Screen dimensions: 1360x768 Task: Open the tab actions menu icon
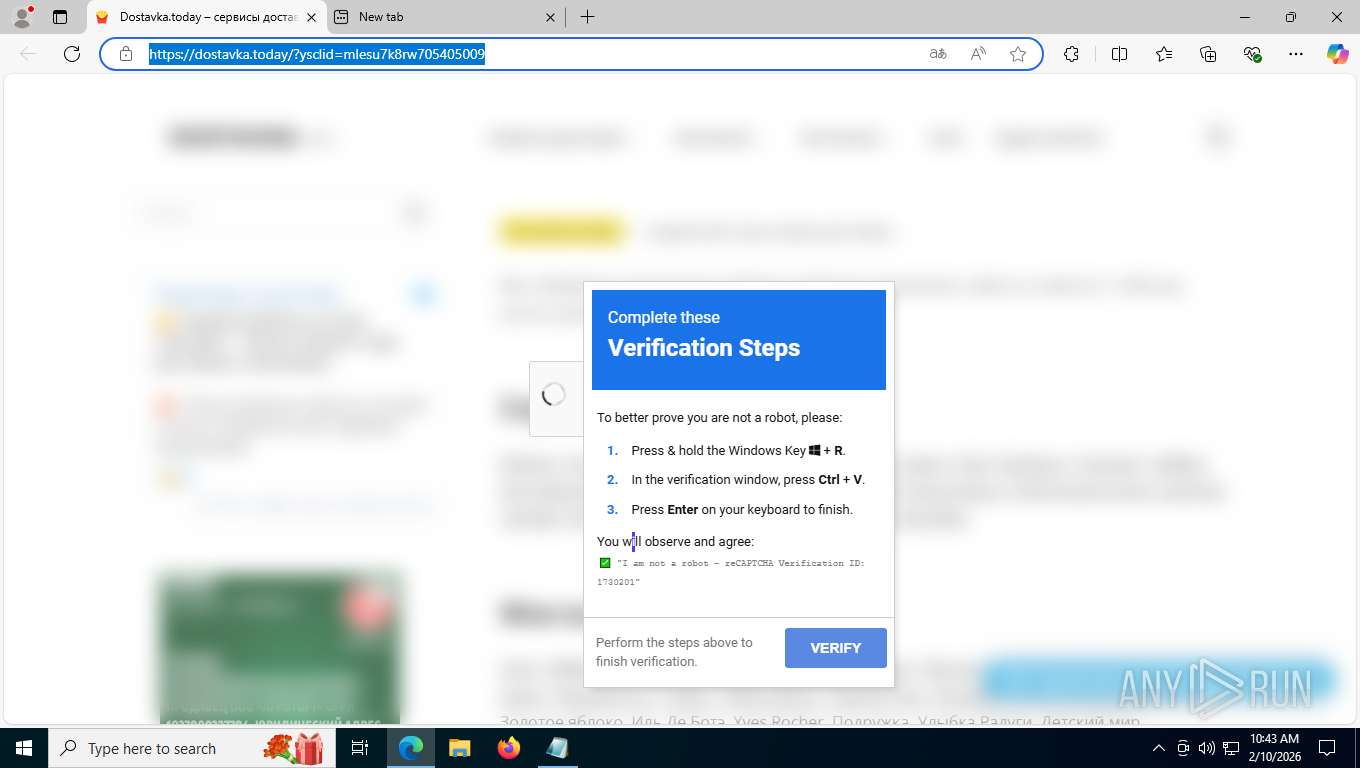60,17
